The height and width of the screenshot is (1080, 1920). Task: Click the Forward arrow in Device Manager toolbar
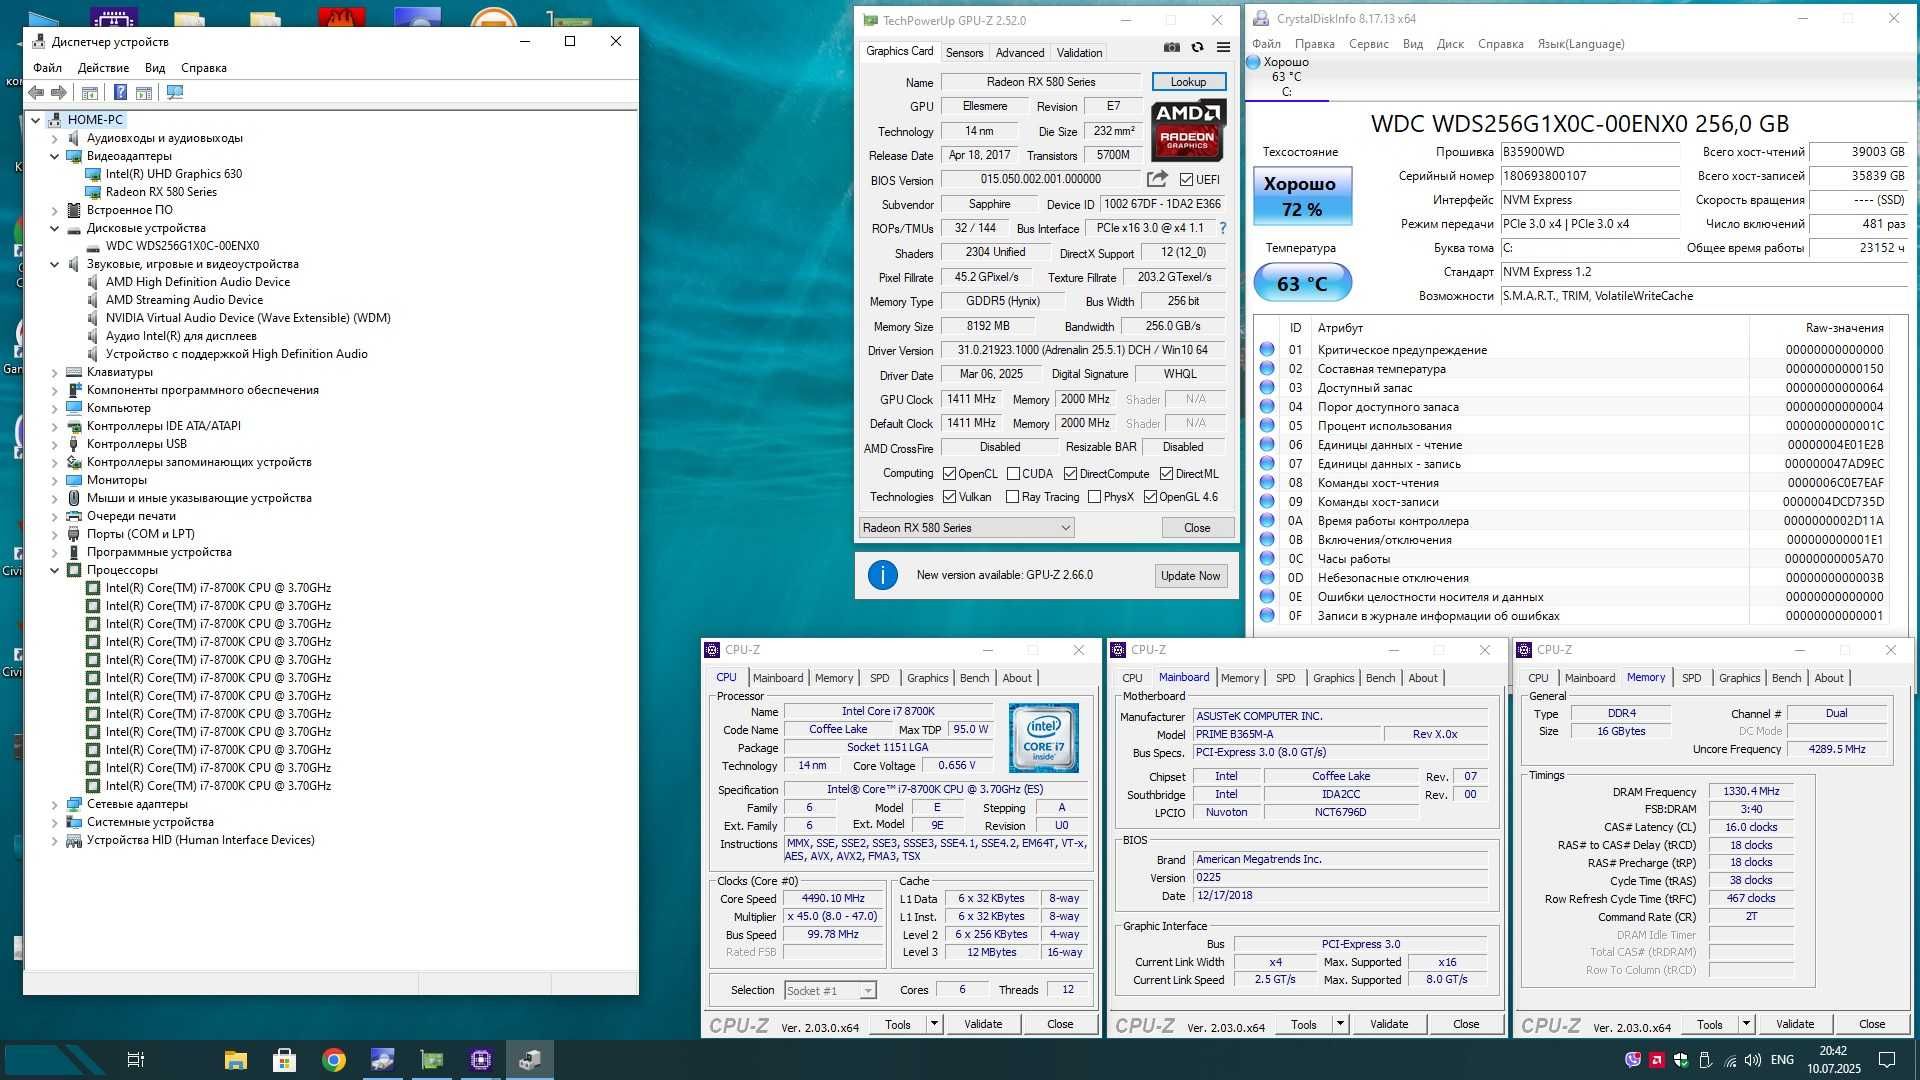59,92
